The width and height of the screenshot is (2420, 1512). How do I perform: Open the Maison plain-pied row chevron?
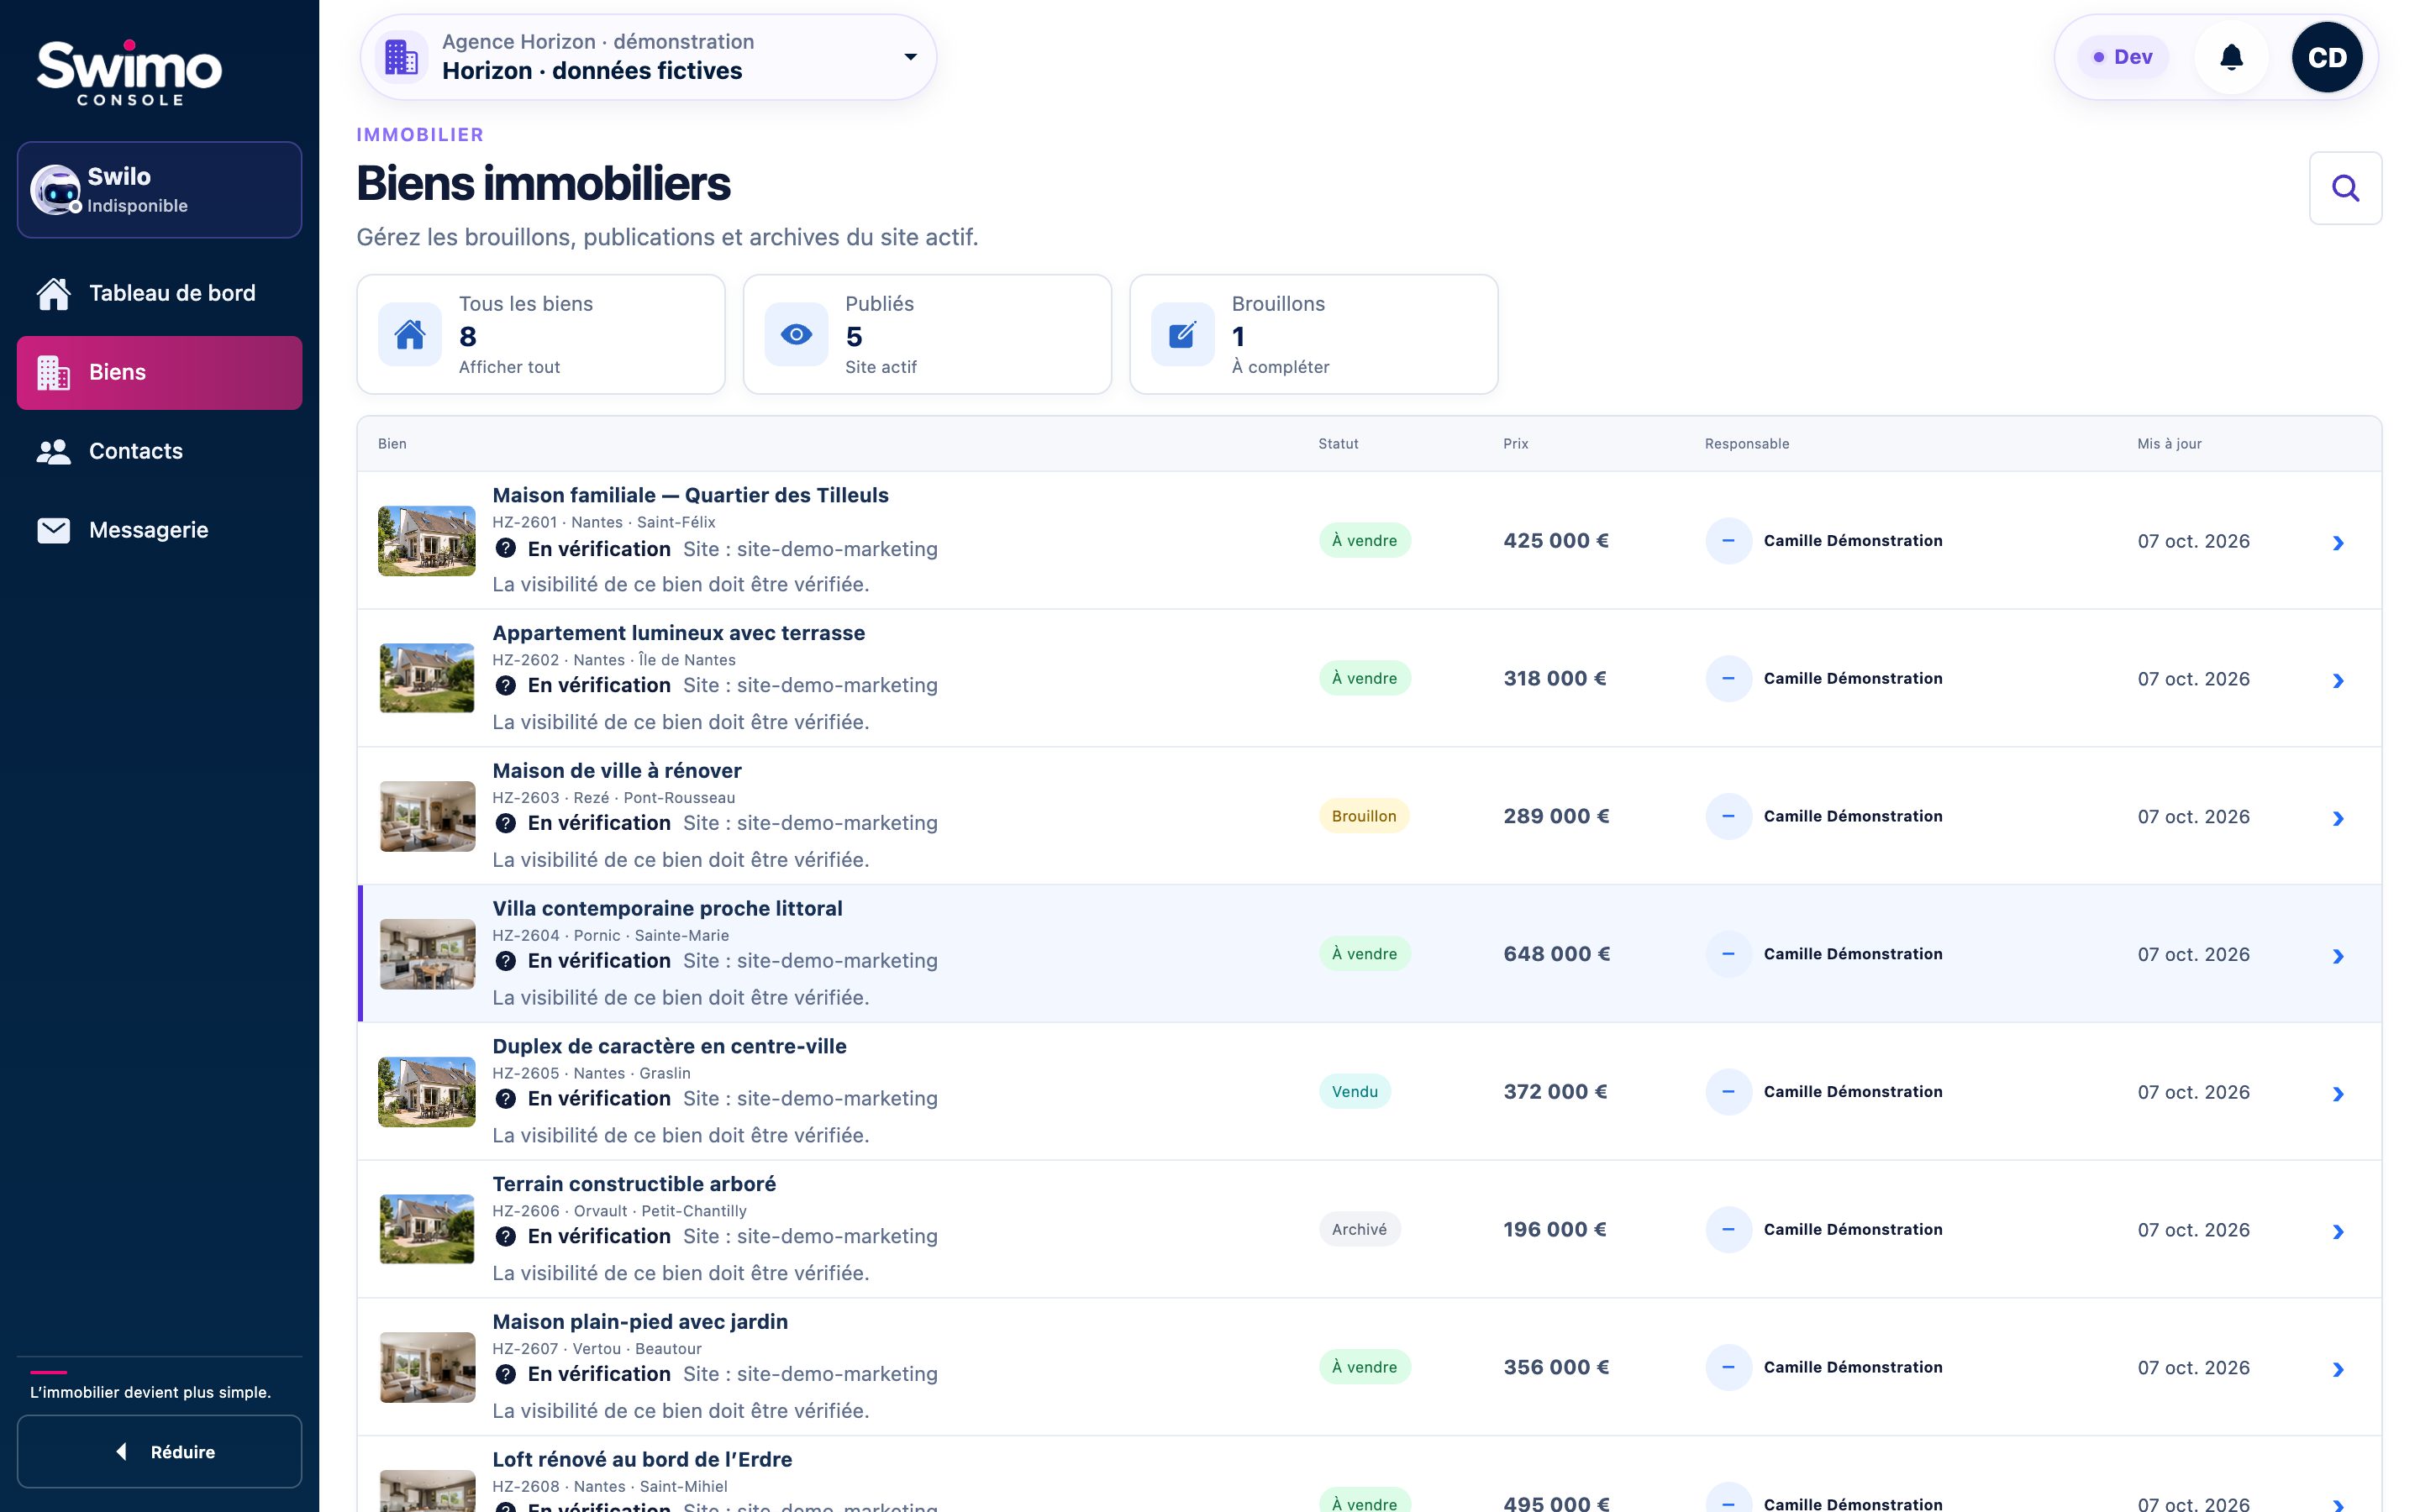pos(2338,1370)
